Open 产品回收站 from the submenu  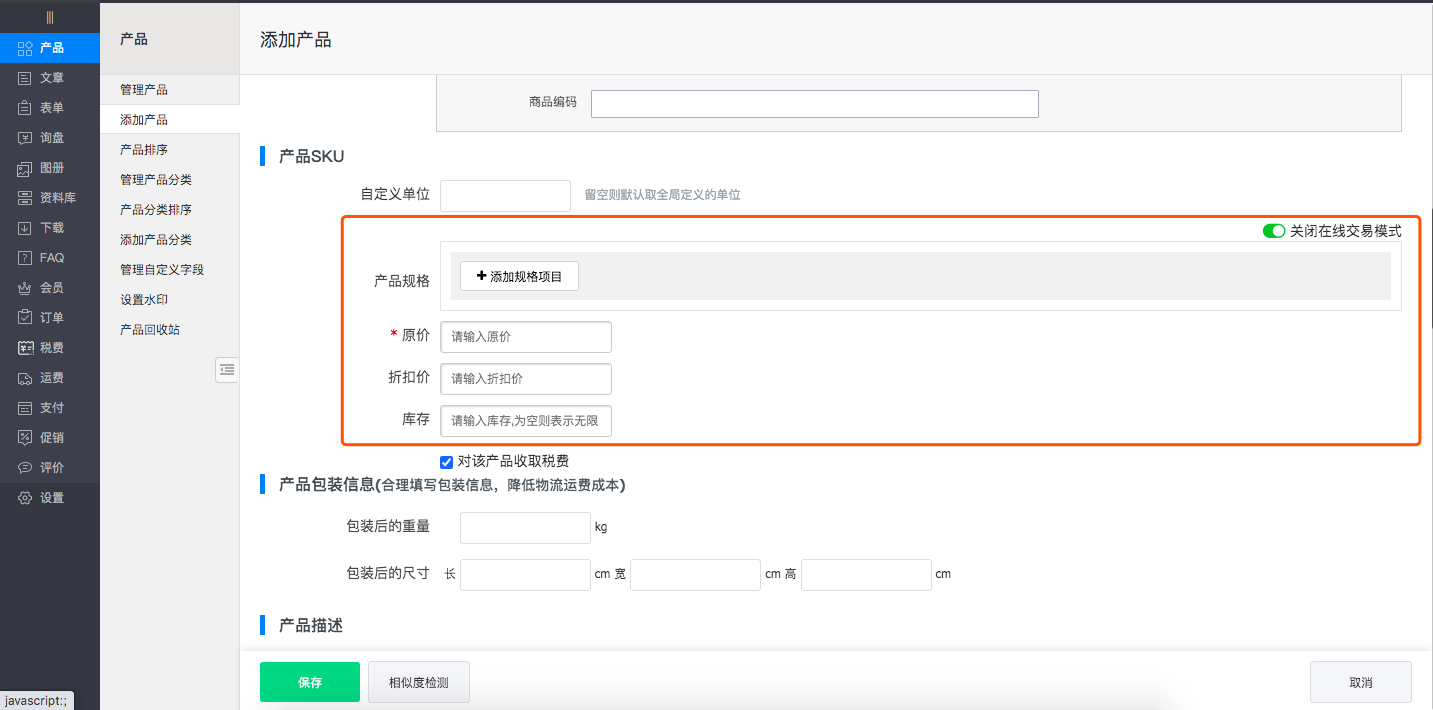click(x=150, y=330)
